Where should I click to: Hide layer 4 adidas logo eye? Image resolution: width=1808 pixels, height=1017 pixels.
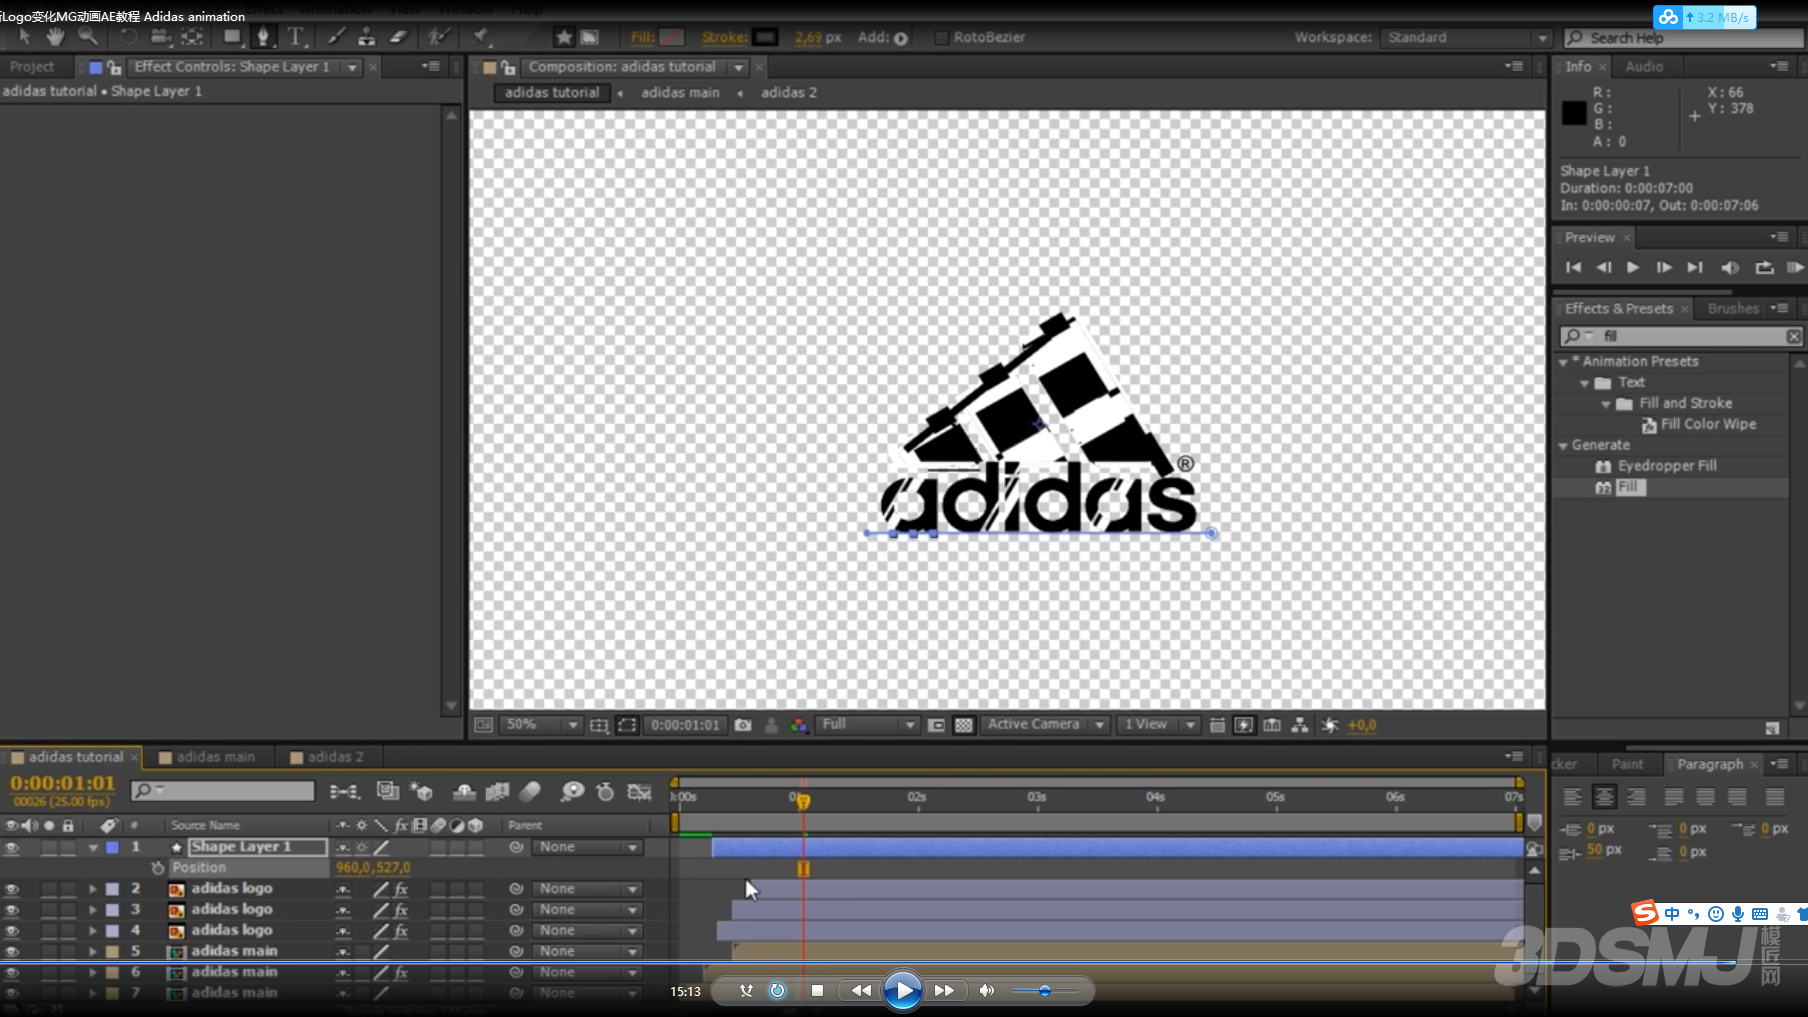[12, 931]
